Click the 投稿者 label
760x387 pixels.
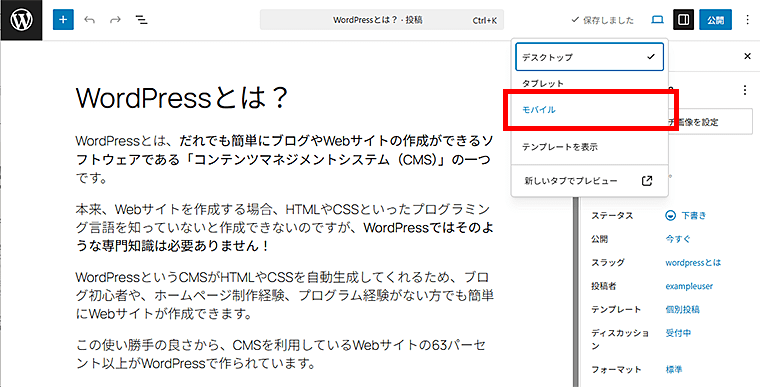(603, 286)
